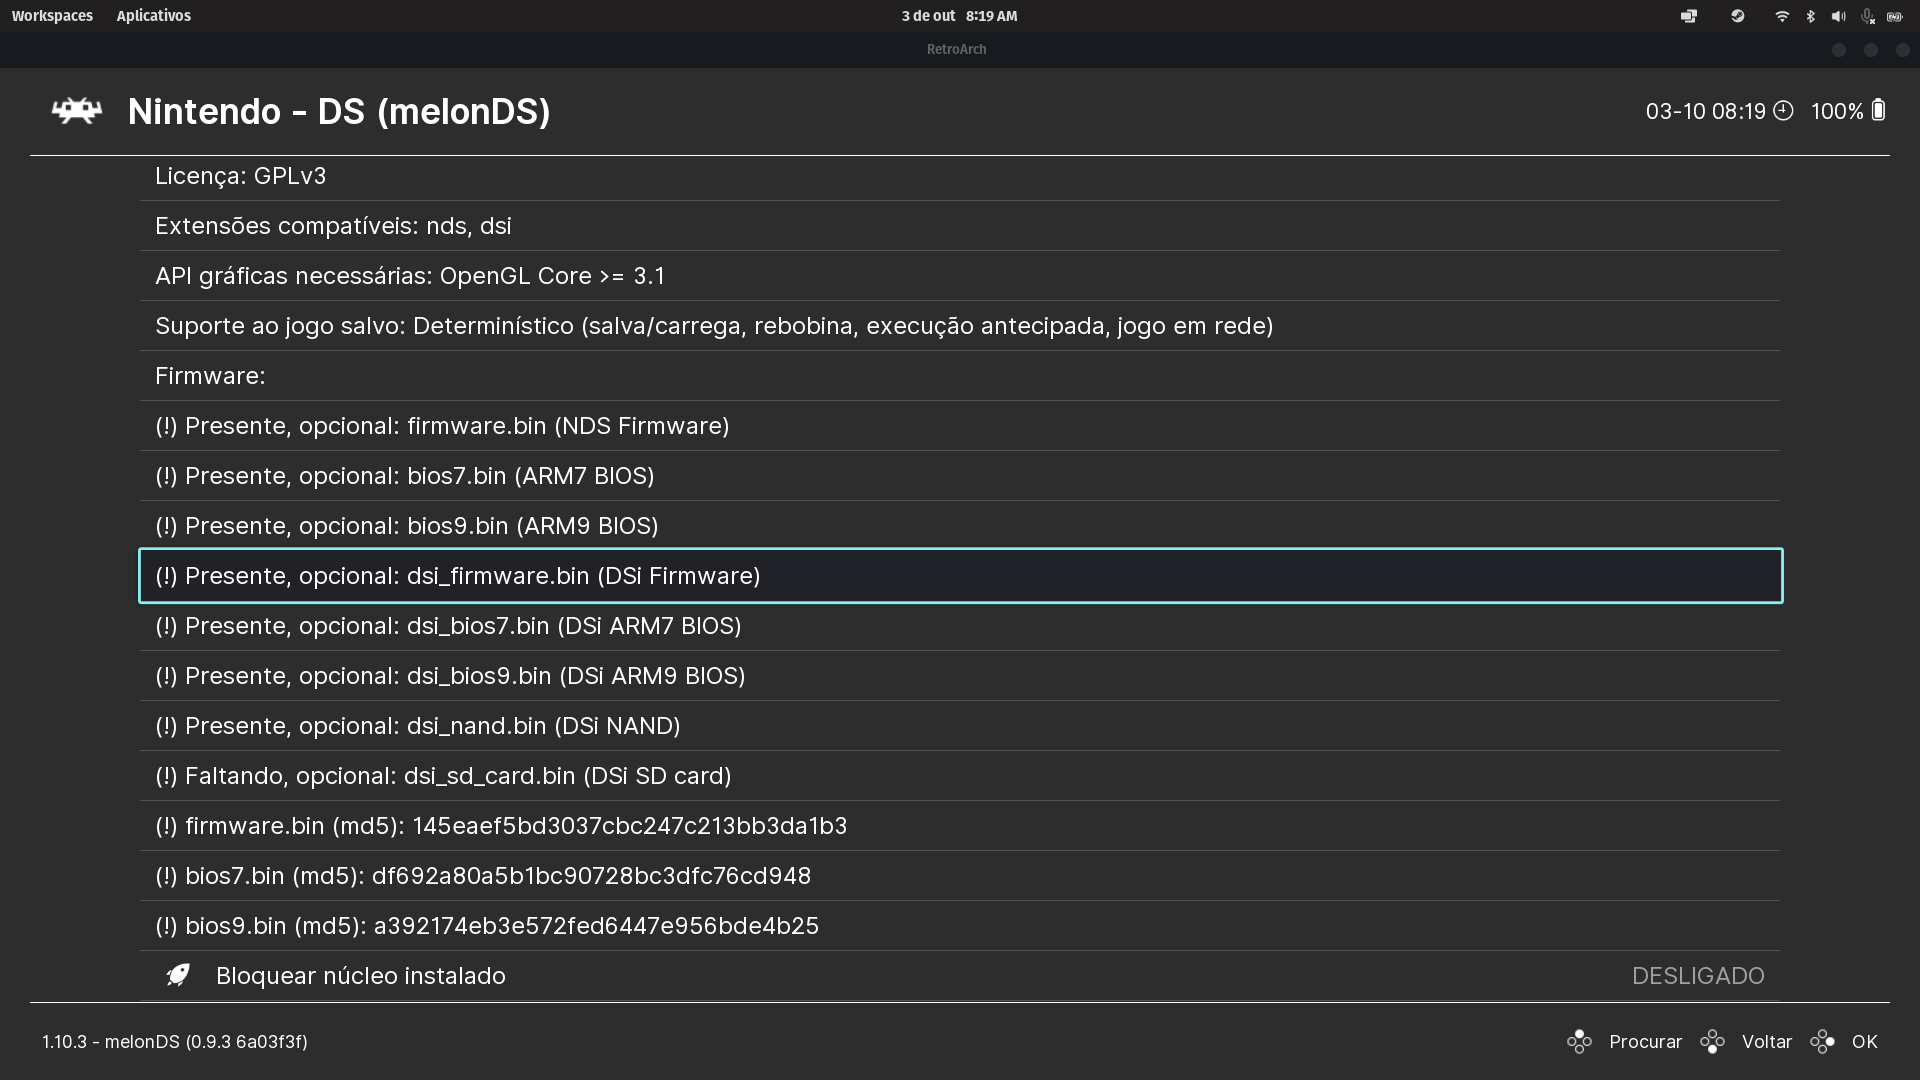Click the 03-10 08:19 timestamp in the header
Viewport: 1920px width, 1080px height.
coord(1706,111)
